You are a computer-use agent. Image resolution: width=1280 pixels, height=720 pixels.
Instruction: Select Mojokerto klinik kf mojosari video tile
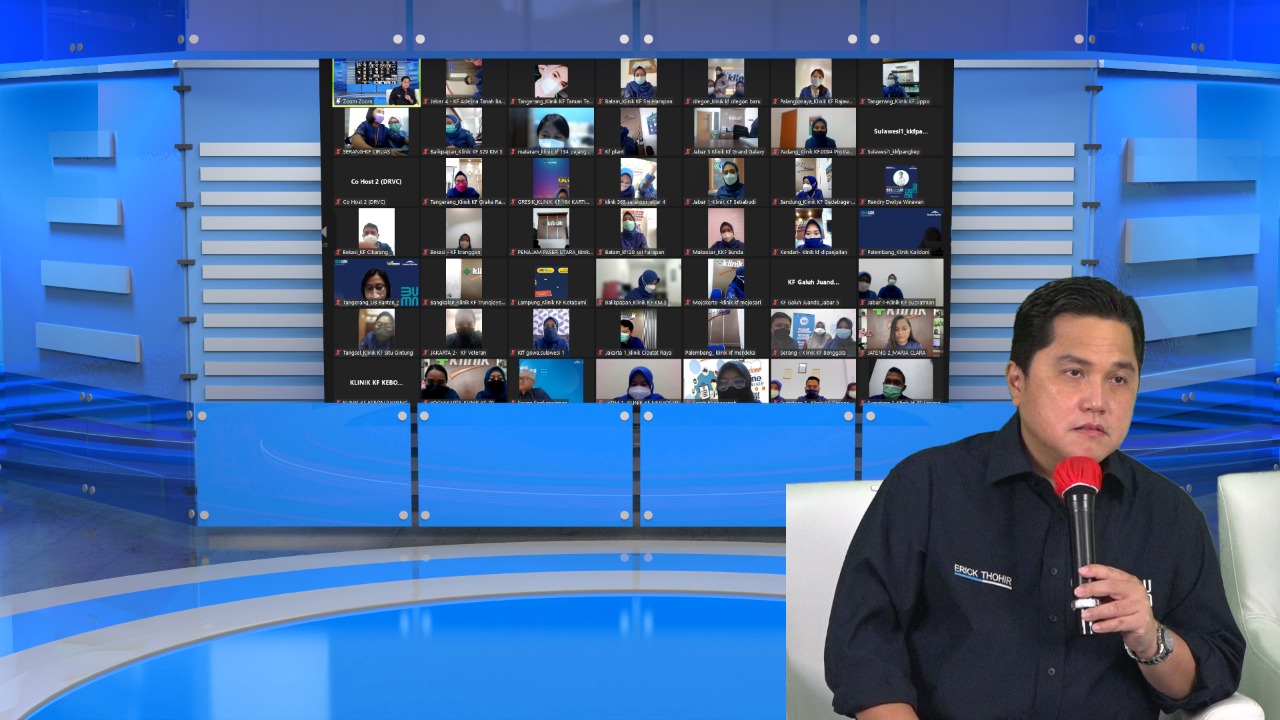click(726, 282)
